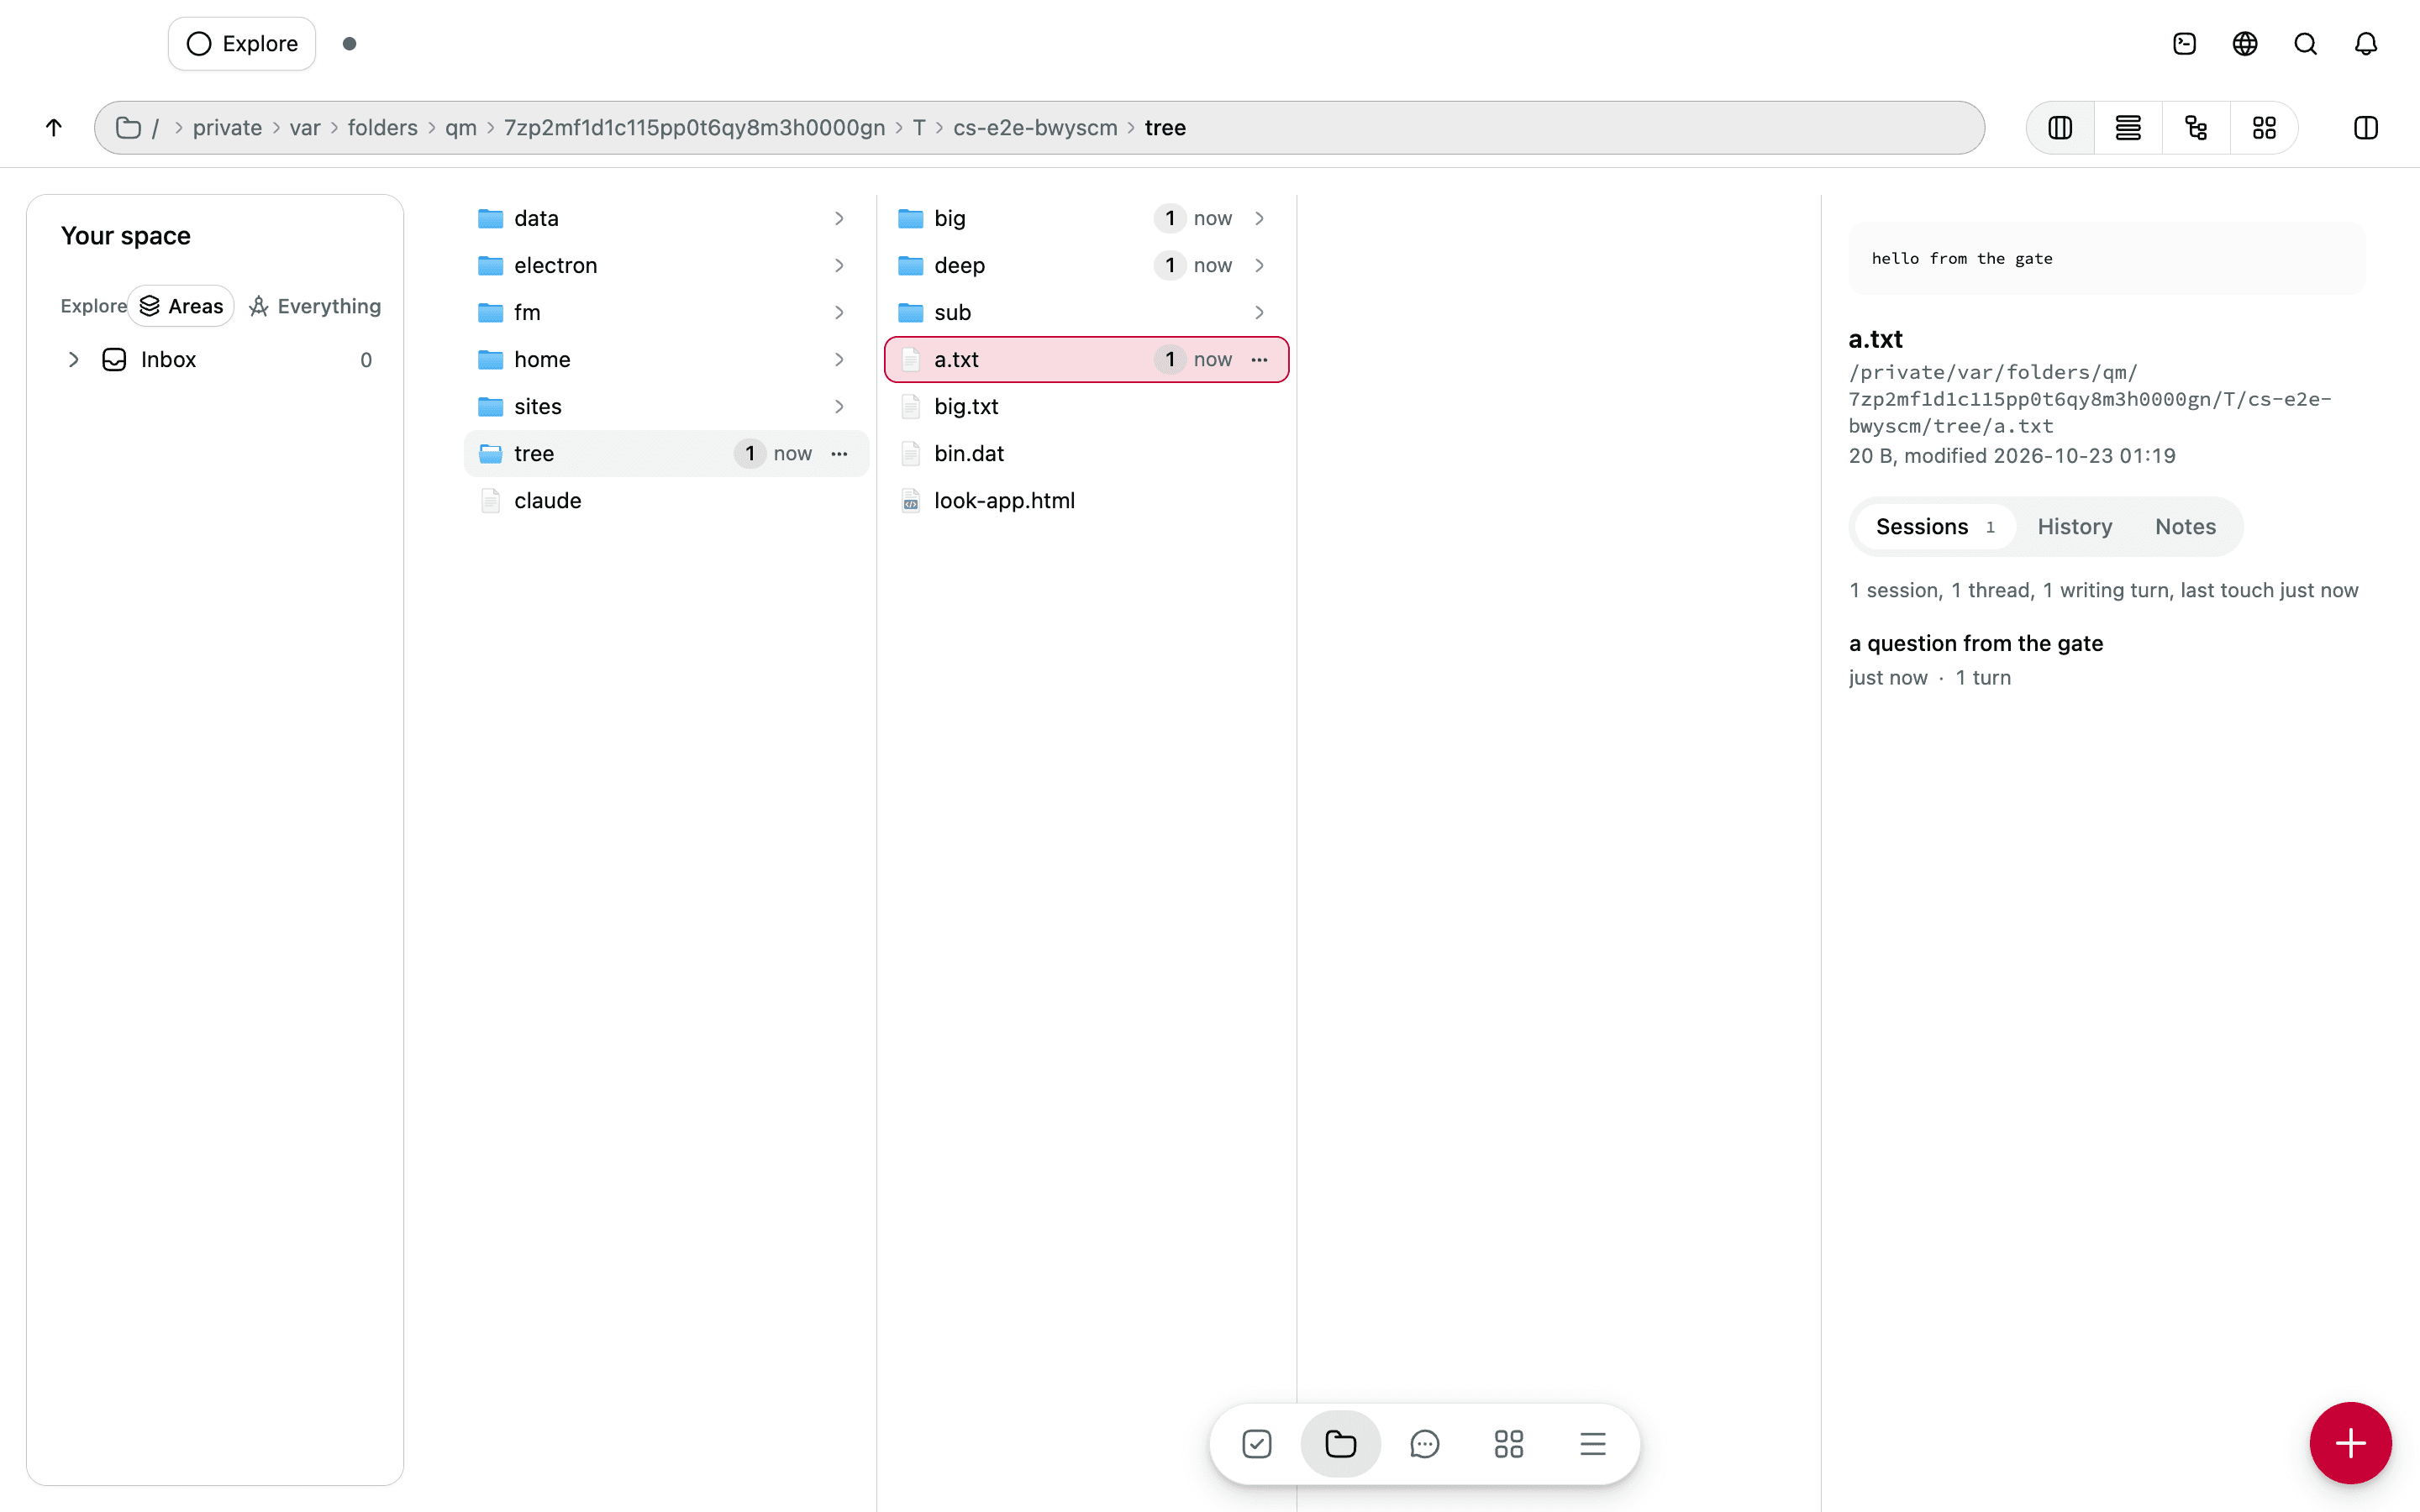Expand the electron folder chevron
Screen dimensions: 2420x1512
(839, 265)
